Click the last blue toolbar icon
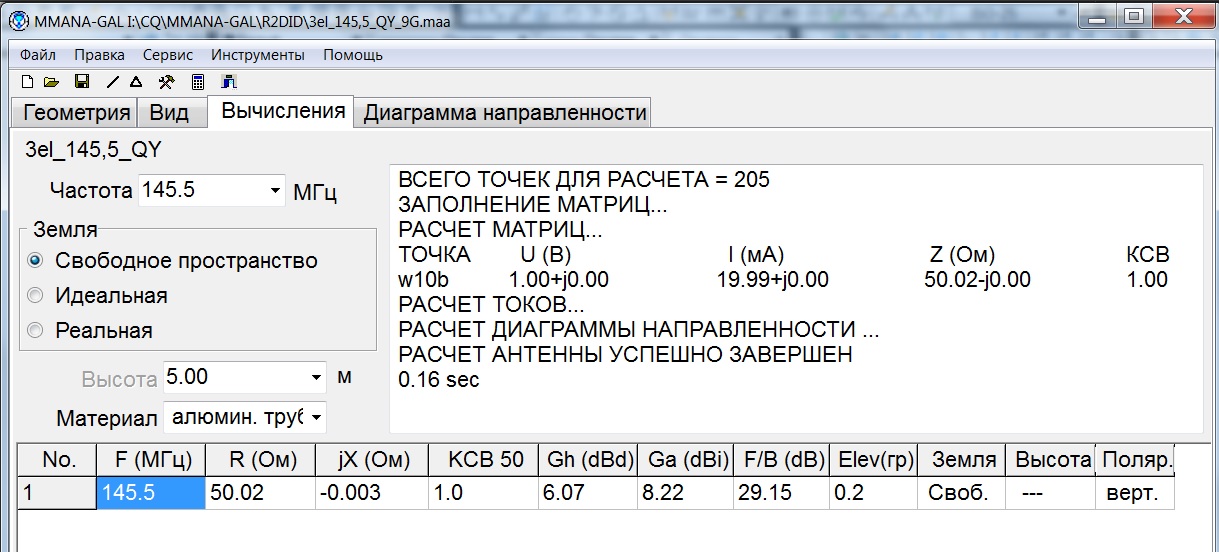Screen dimensions: 1219x552 tap(228, 82)
